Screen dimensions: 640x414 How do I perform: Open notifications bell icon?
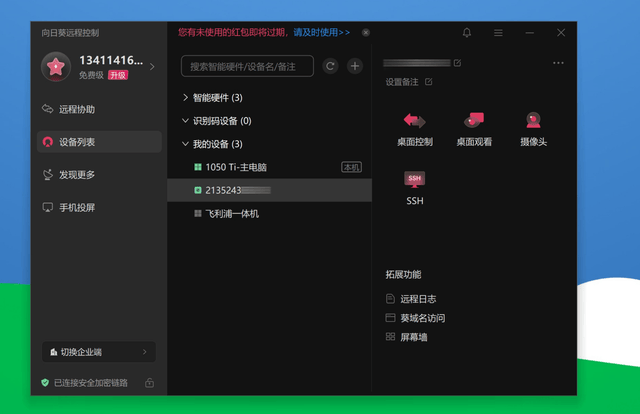467,33
